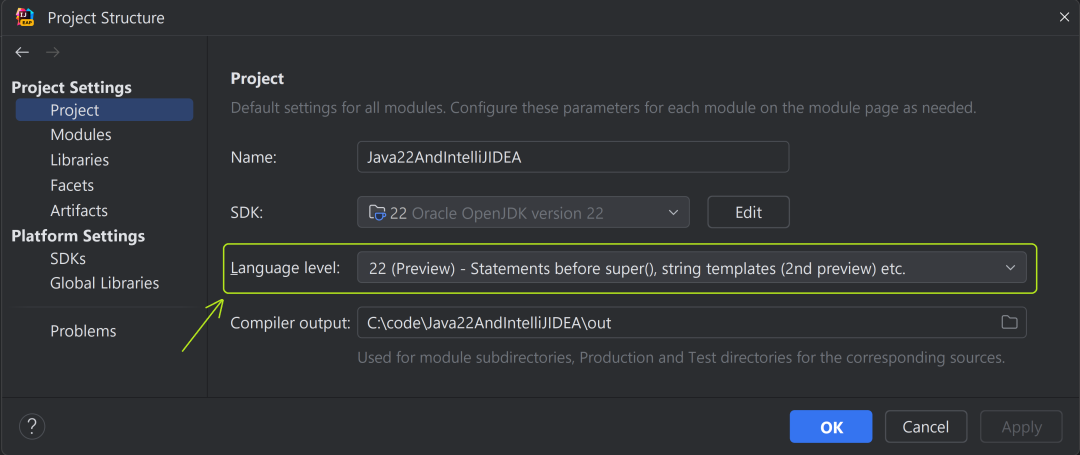Click the Project Structure window title

click(106, 18)
